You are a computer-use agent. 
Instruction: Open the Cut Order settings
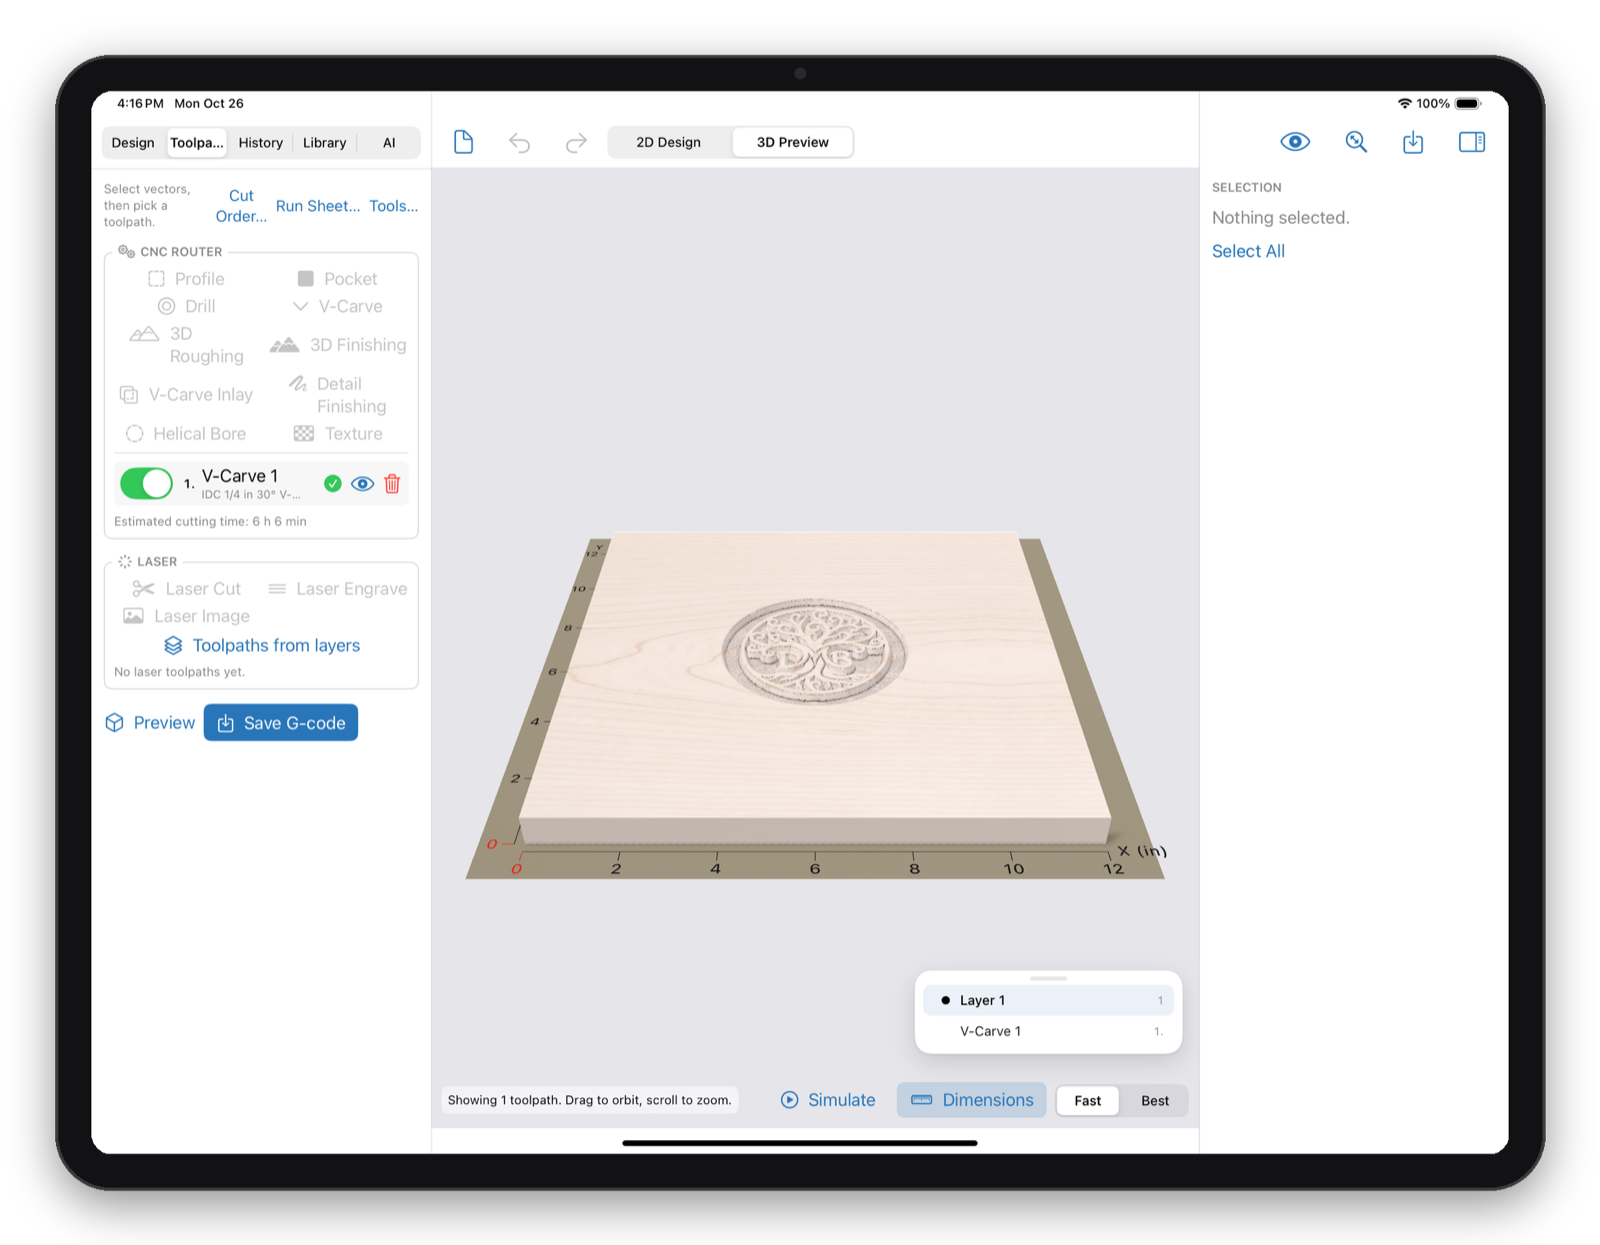241,206
